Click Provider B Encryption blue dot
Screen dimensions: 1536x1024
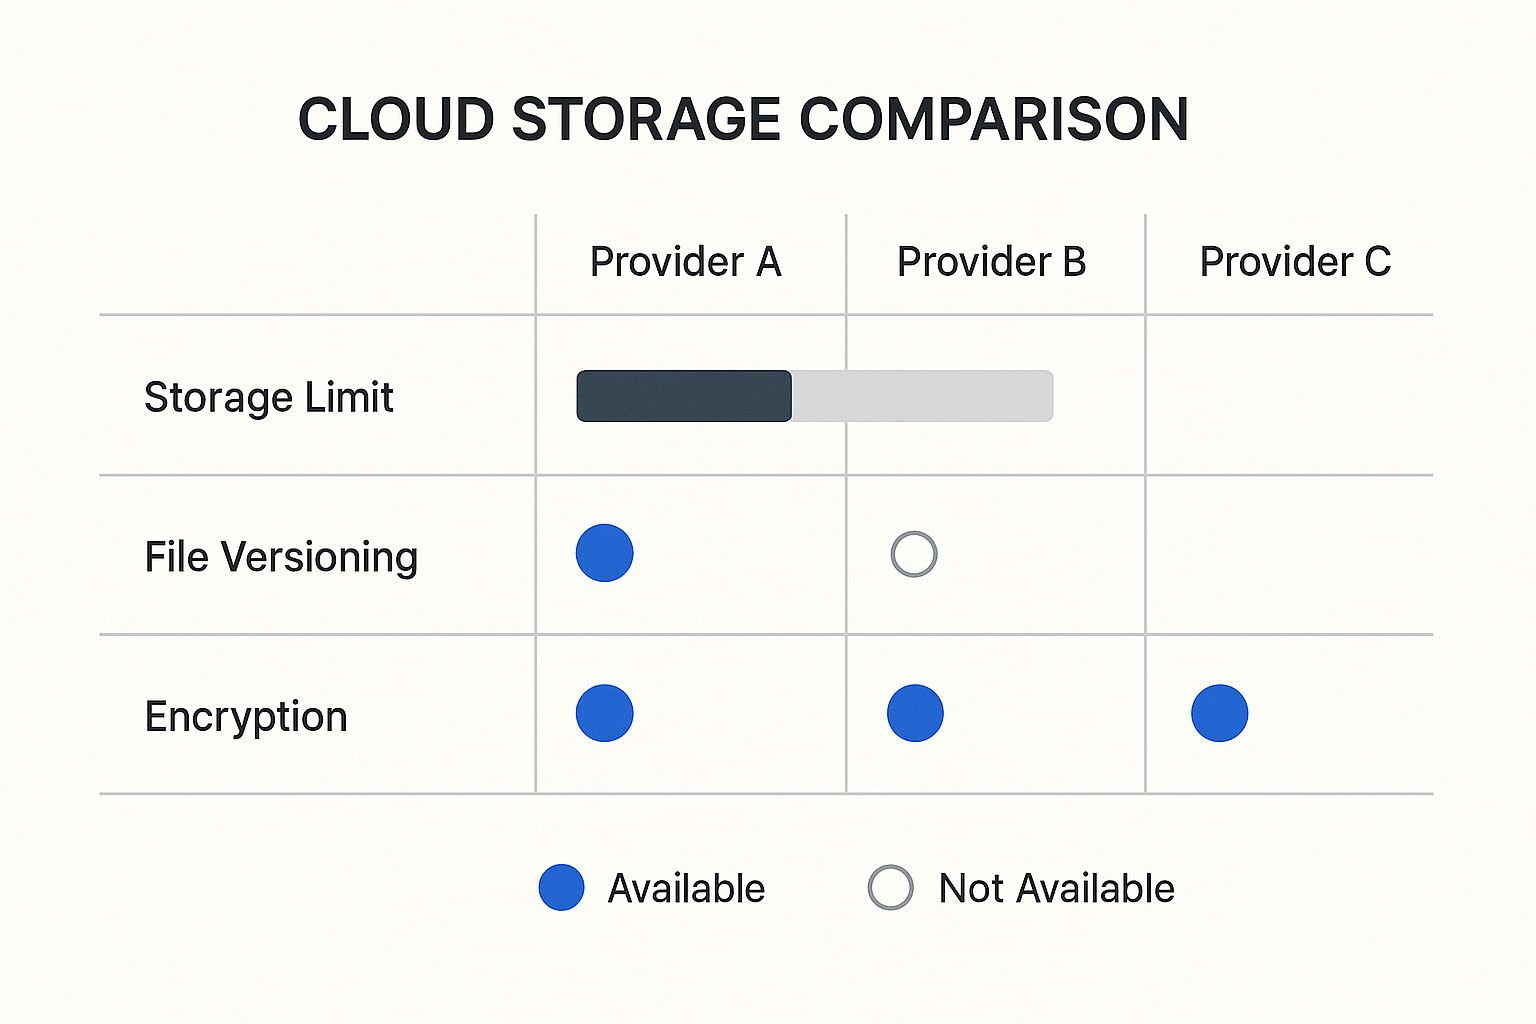pyautogui.click(x=915, y=713)
